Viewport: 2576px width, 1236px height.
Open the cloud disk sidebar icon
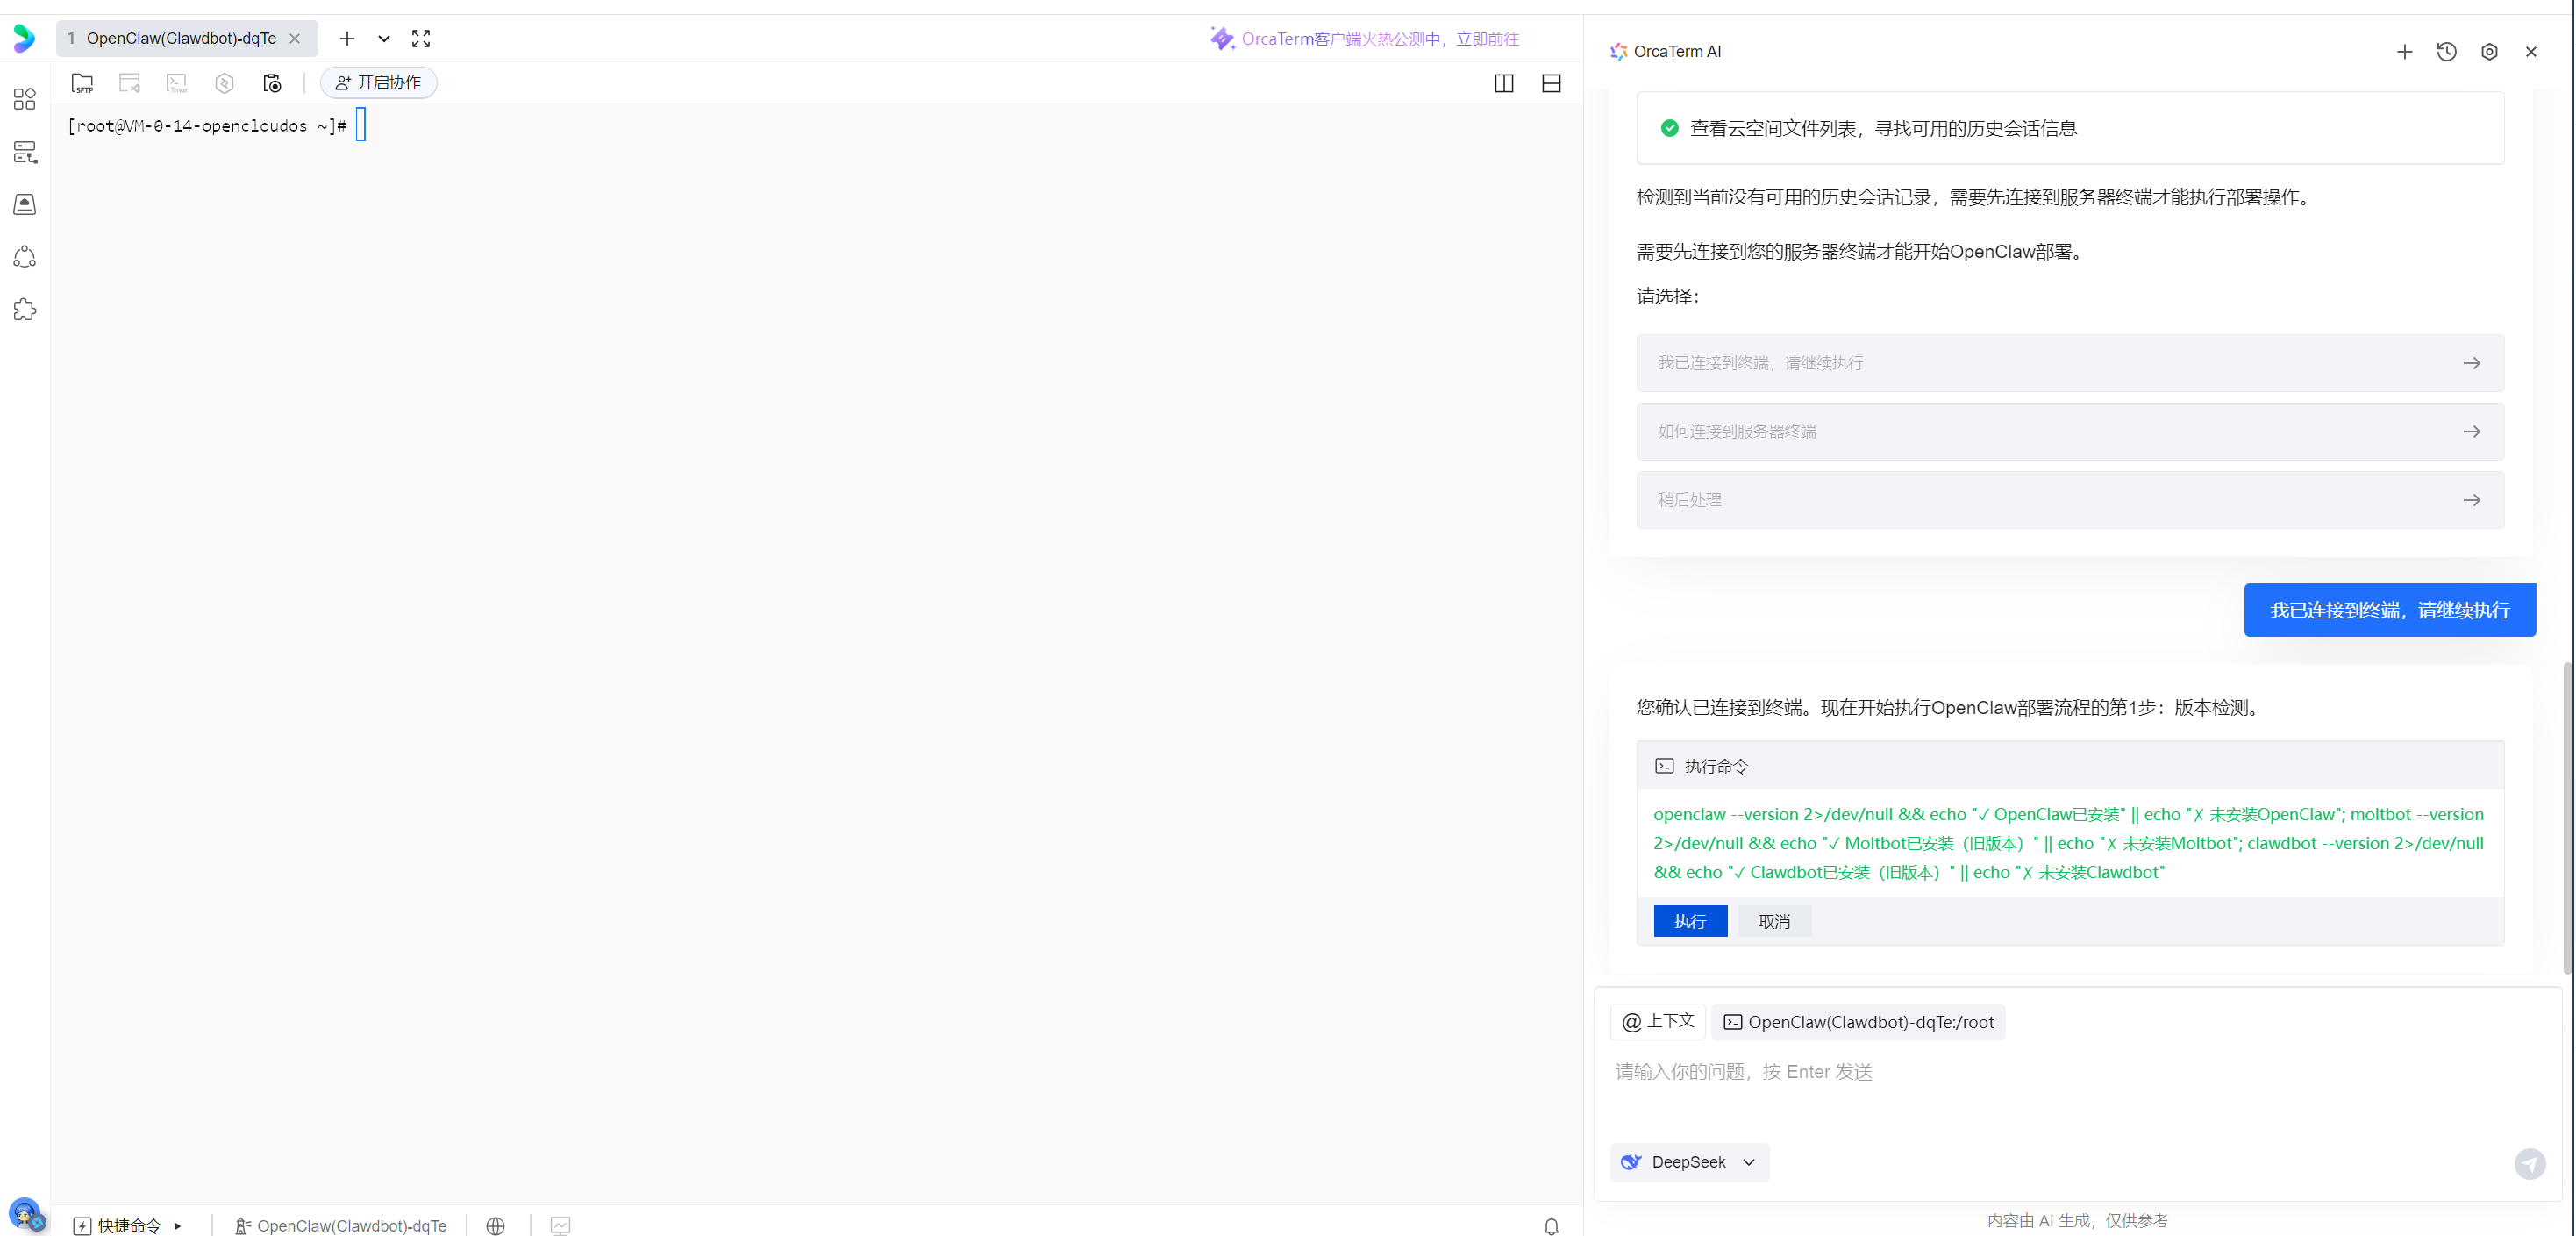point(25,204)
